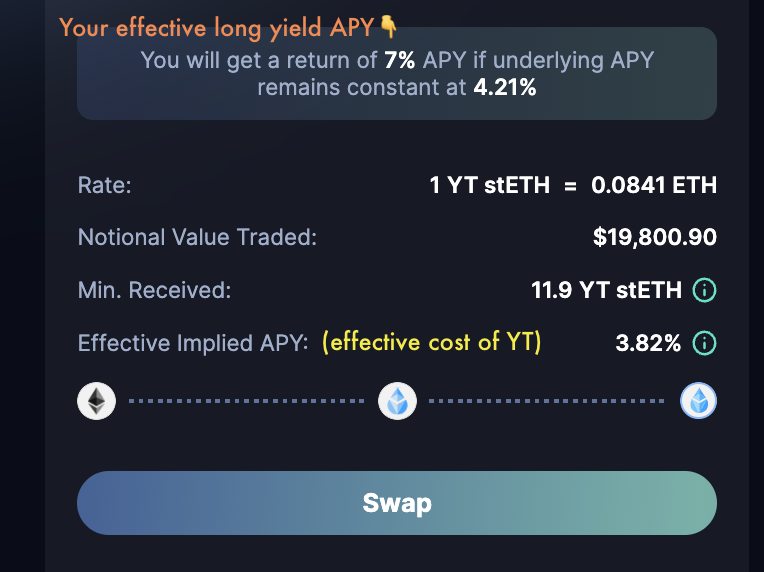Click the yellow "(effective cost of YT)" note
The height and width of the screenshot is (572, 764).
(431, 342)
